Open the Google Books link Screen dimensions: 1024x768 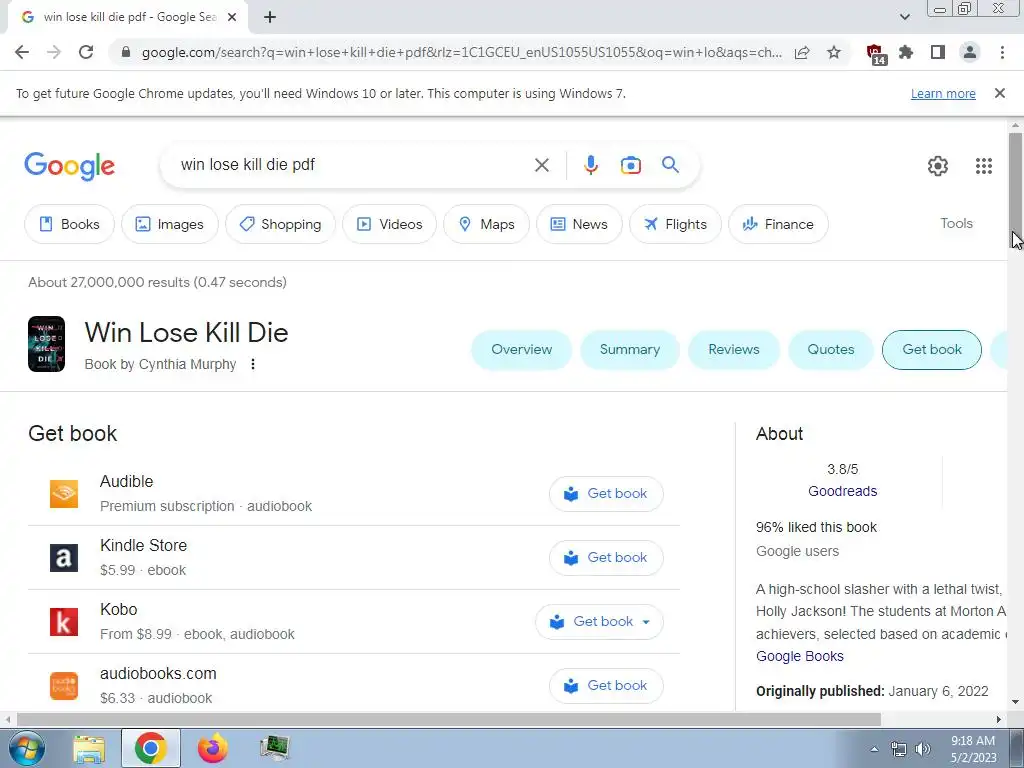tap(799, 656)
